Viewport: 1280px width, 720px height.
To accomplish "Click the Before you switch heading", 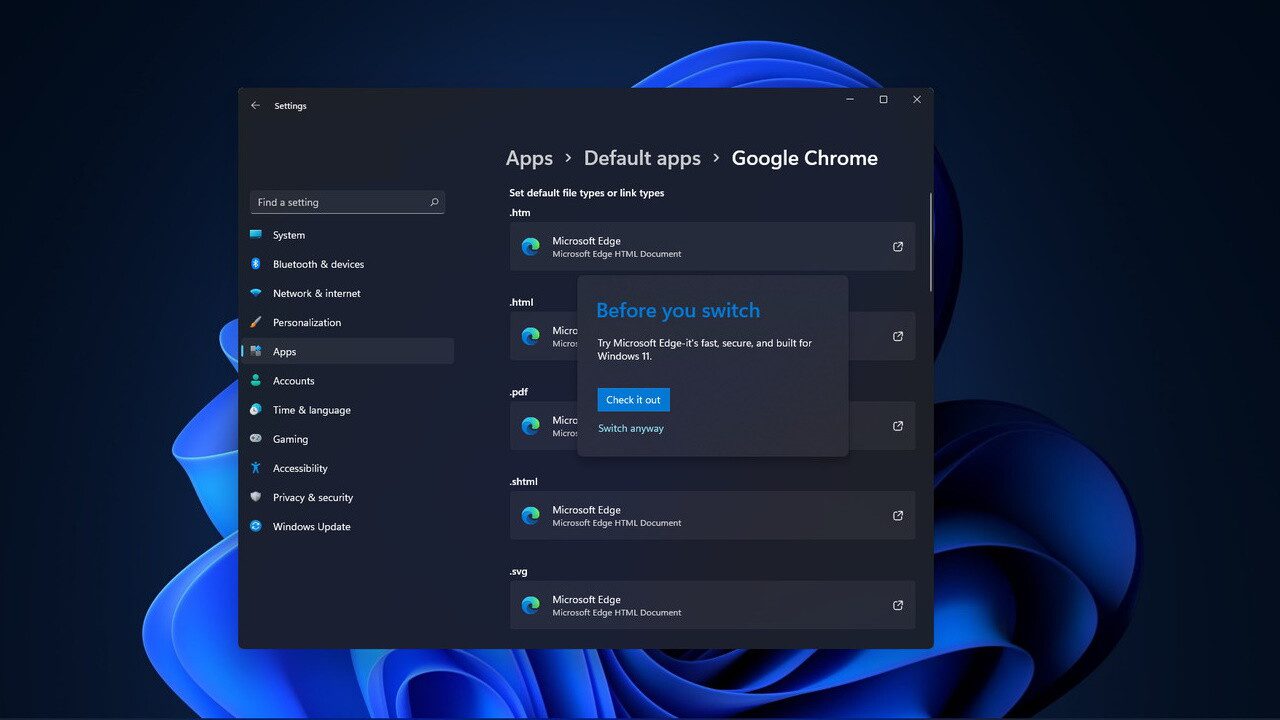I will pyautogui.click(x=678, y=310).
